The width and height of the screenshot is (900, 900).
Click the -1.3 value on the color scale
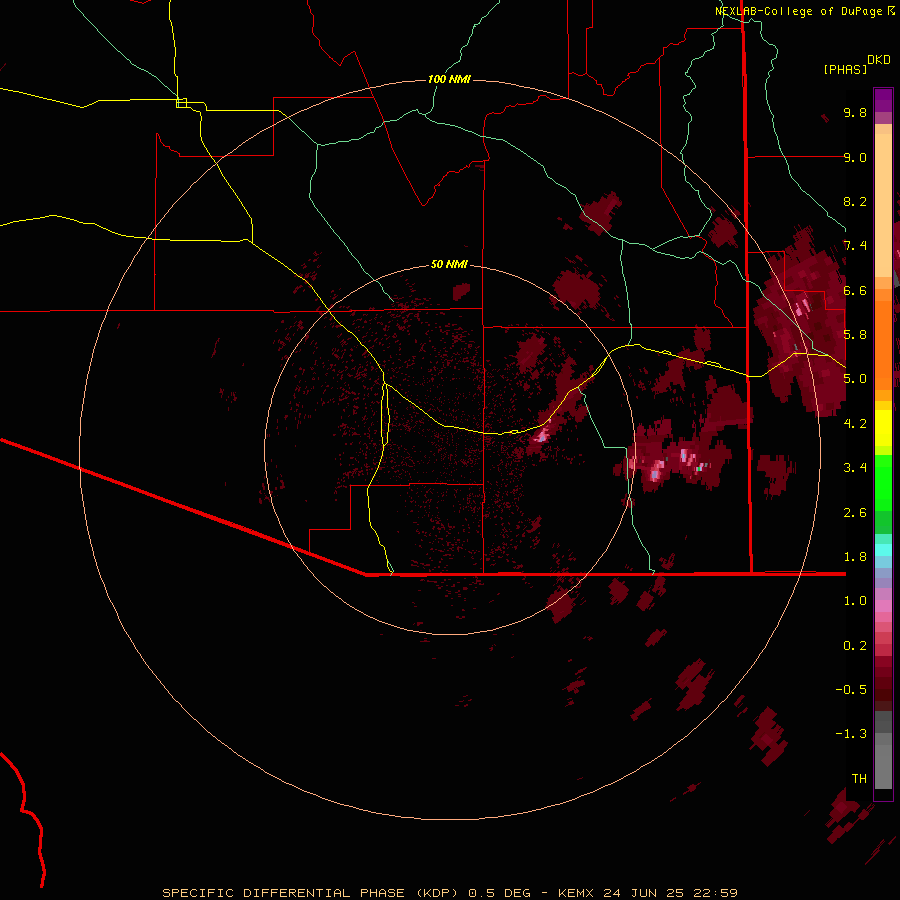pyautogui.click(x=851, y=734)
